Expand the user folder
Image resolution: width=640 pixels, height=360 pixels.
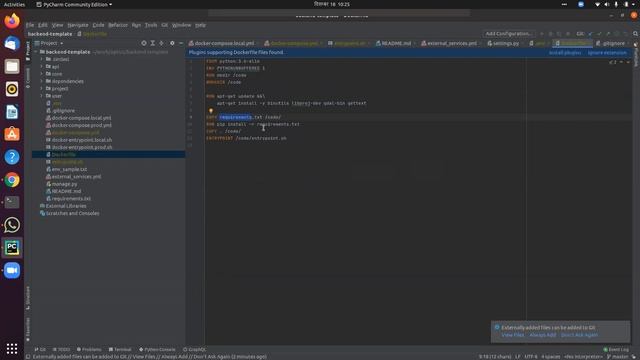[42, 96]
